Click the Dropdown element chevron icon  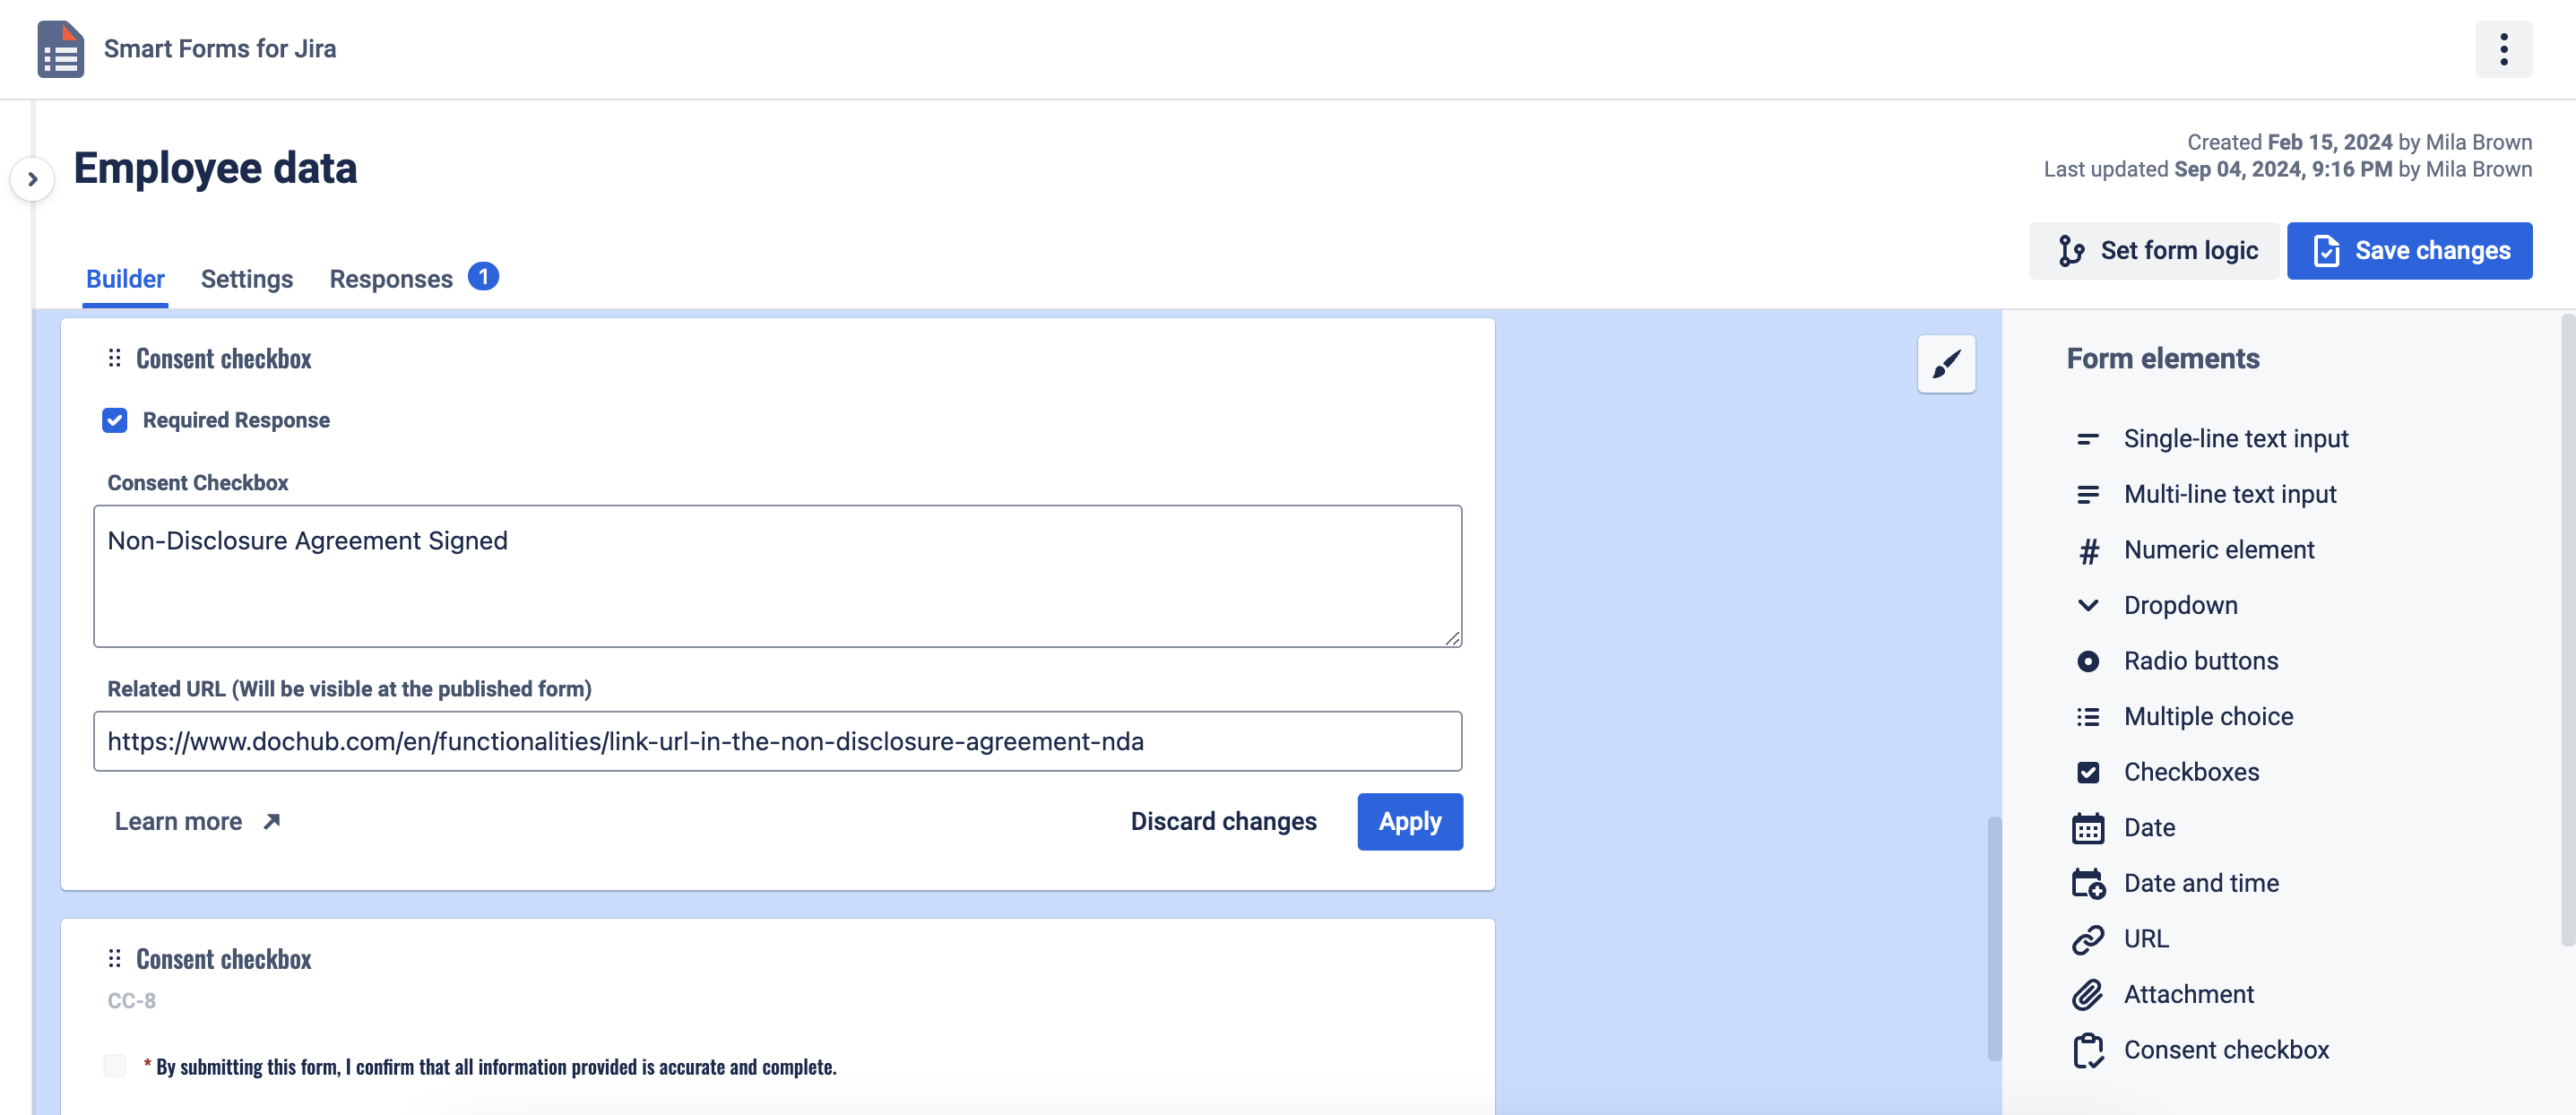2087,605
